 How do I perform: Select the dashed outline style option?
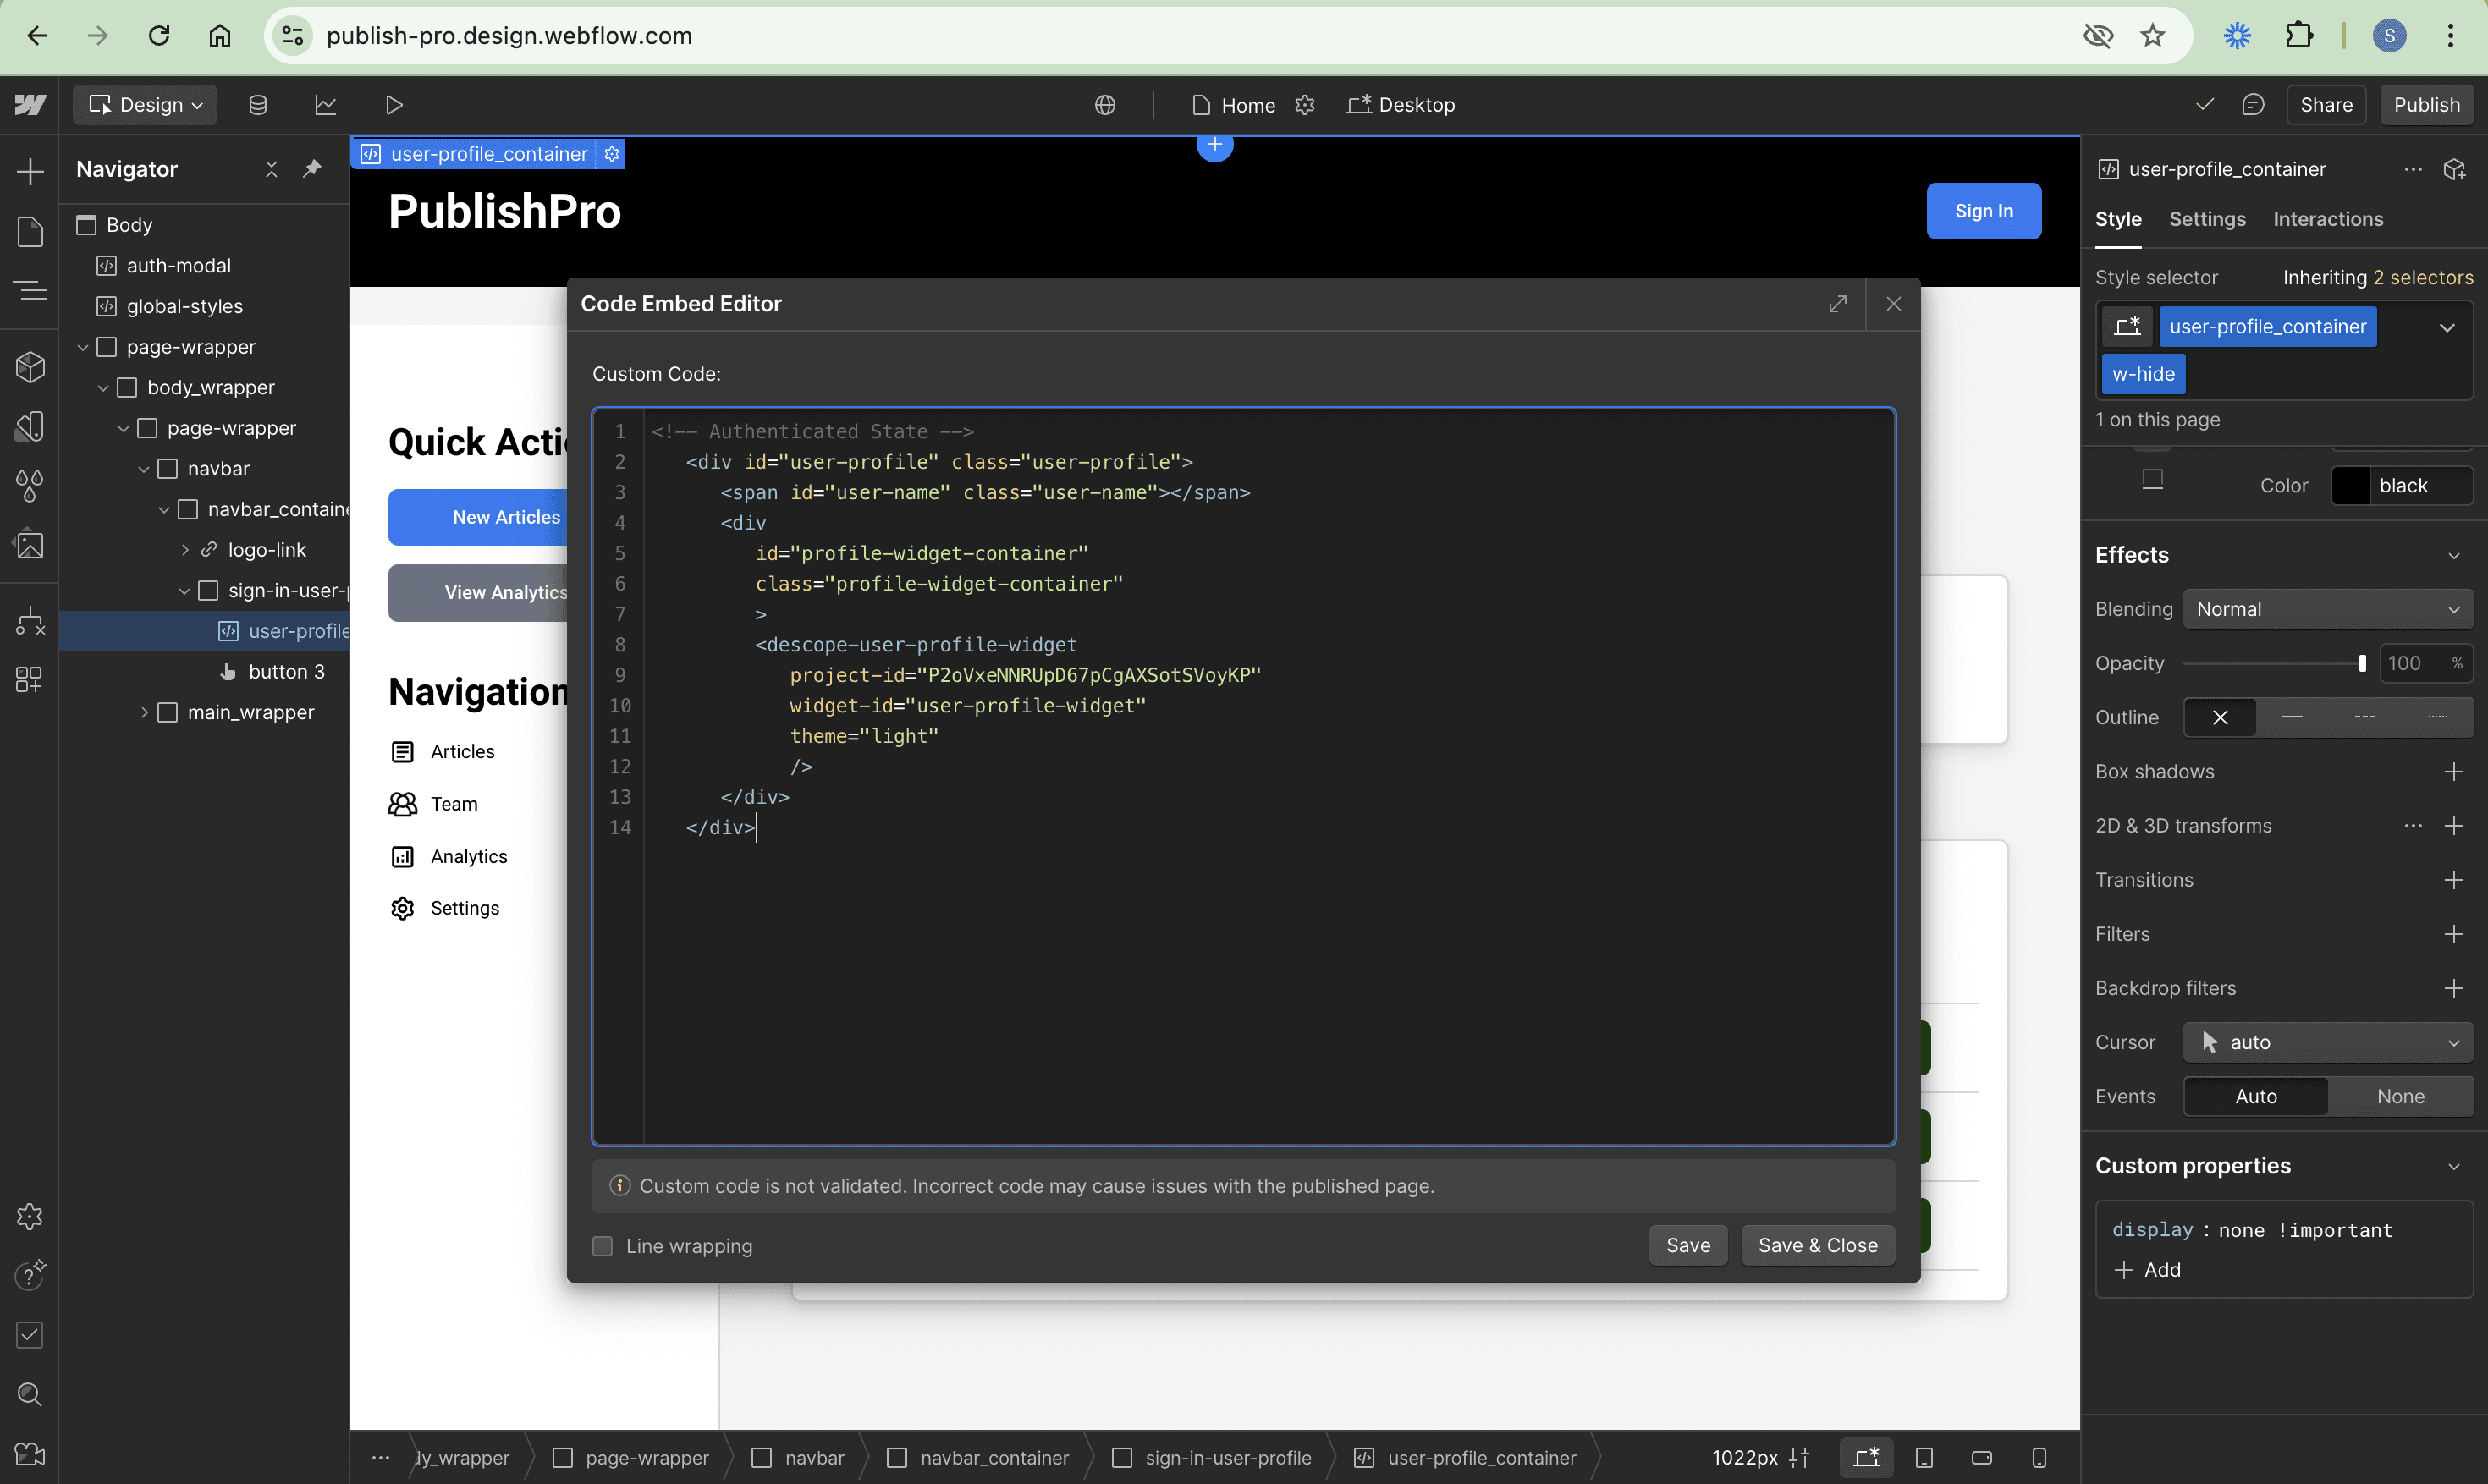[x=2365, y=717]
